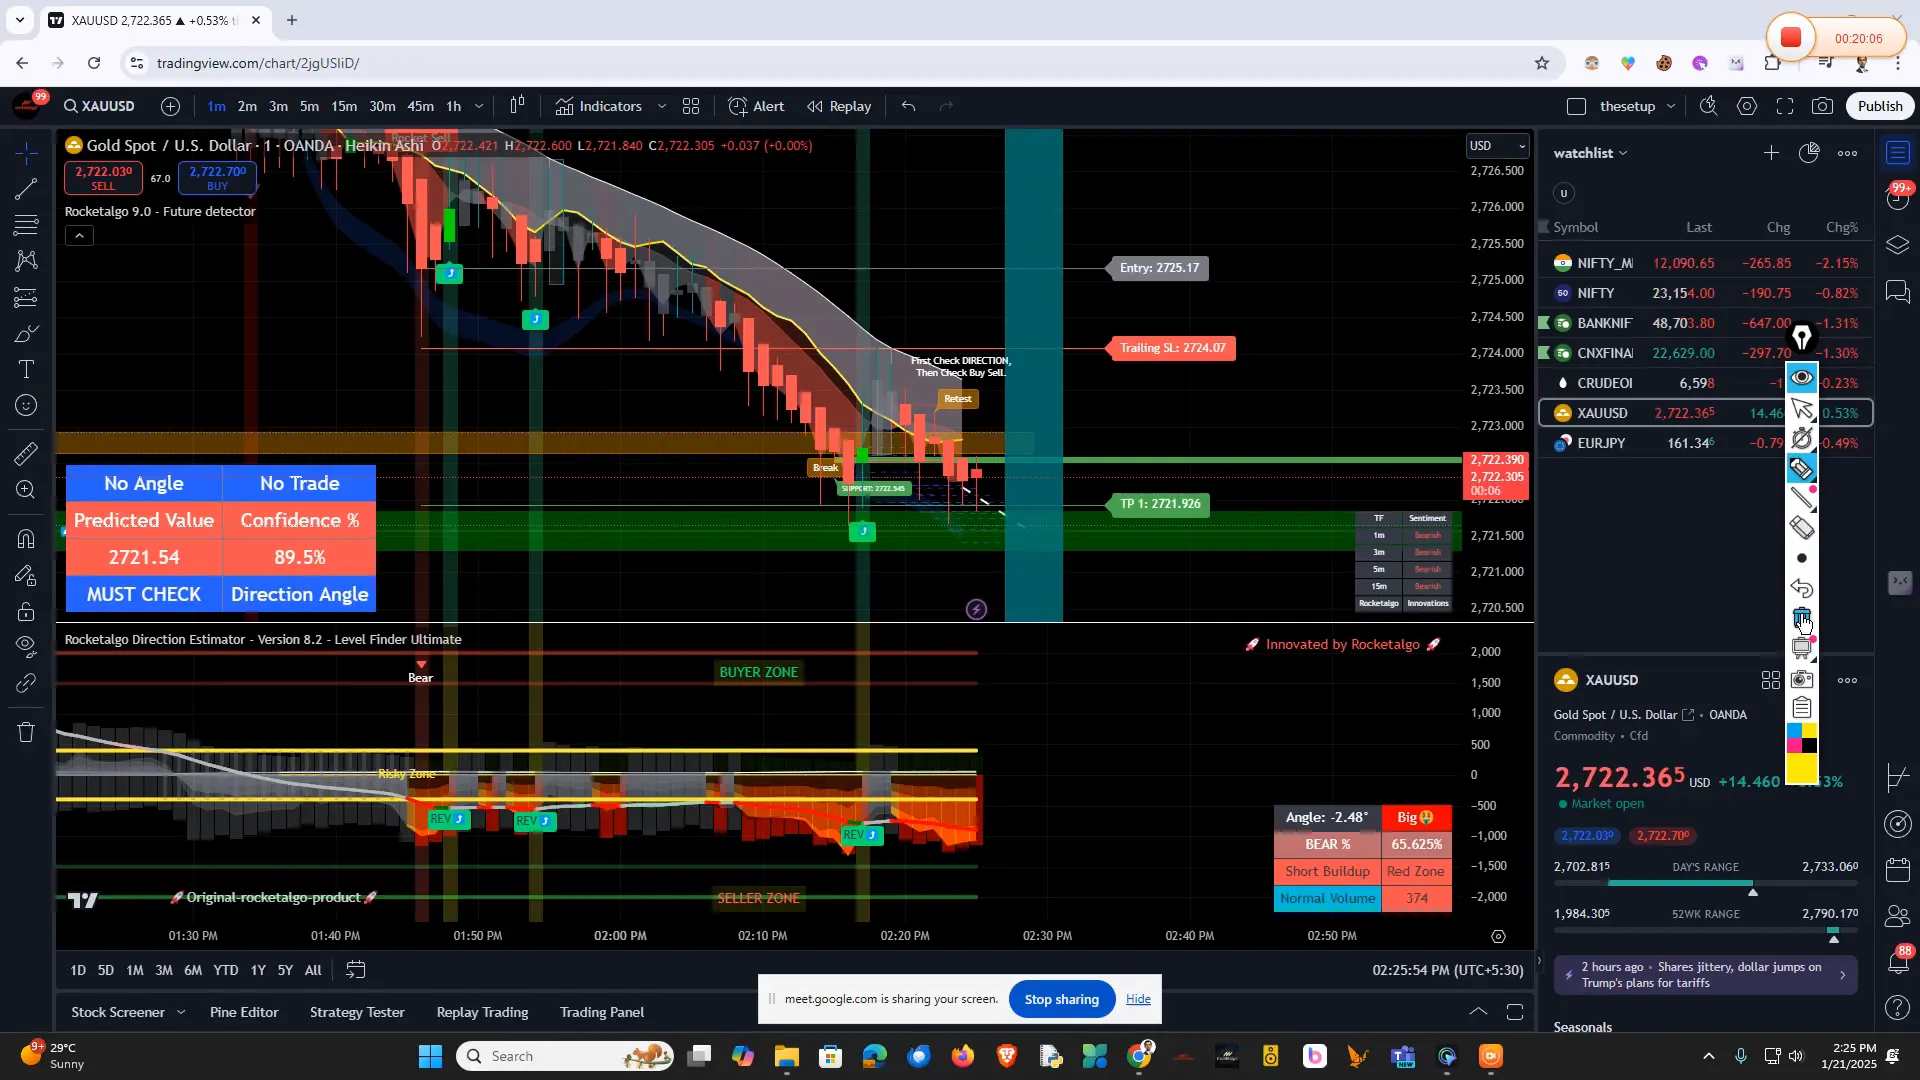This screenshot has height=1080, width=1920.
Task: Take a chart snapshot camera icon
Action: click(1823, 106)
